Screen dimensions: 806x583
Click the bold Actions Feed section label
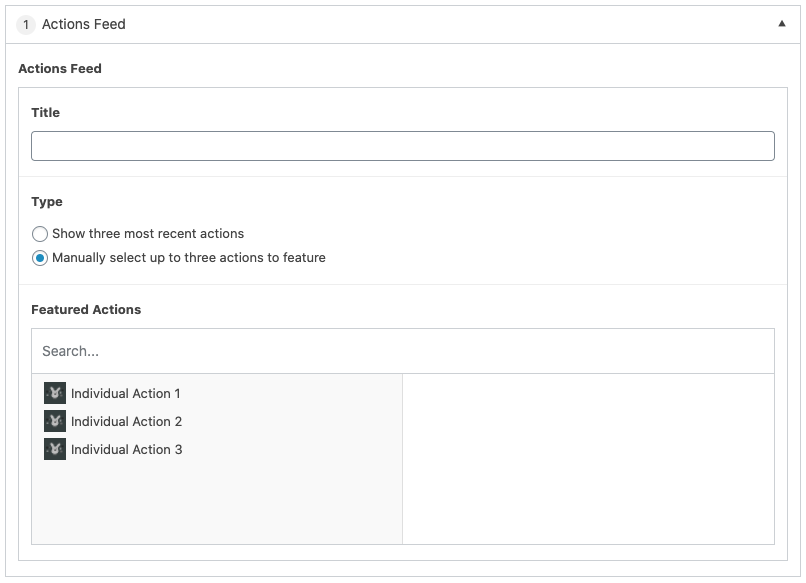60,69
